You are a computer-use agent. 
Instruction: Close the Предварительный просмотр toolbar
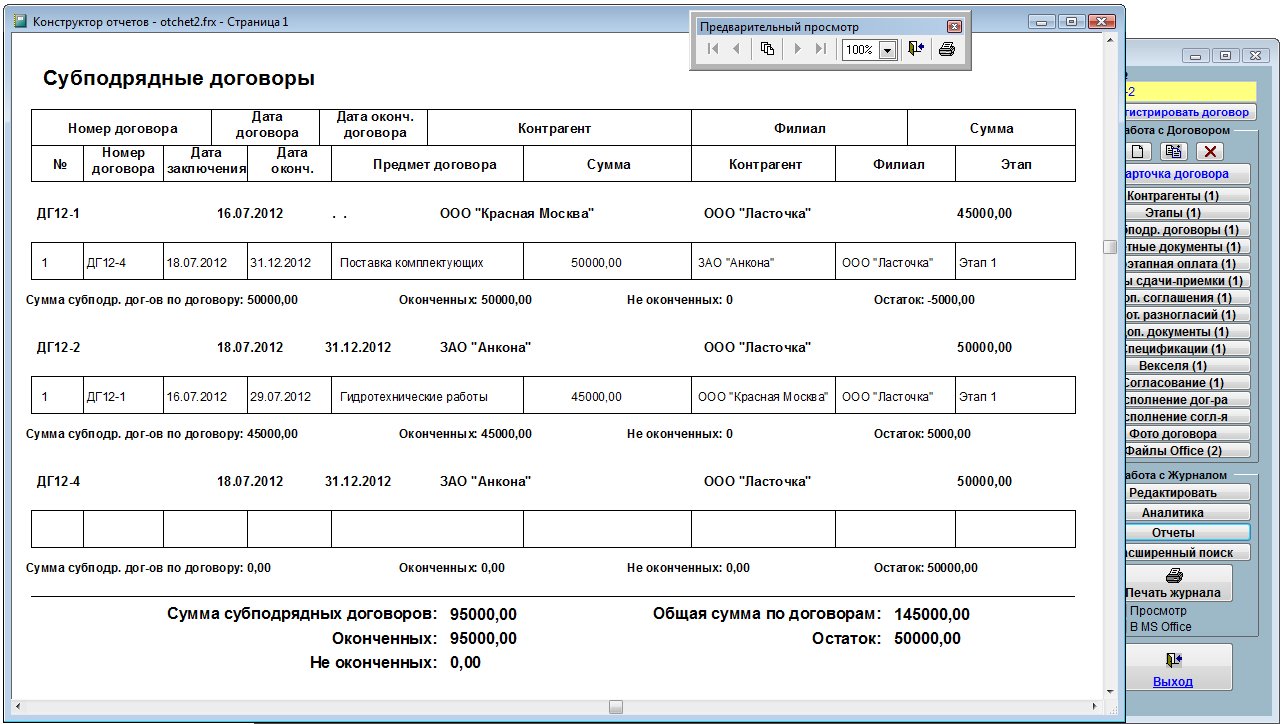pyautogui.click(x=954, y=27)
